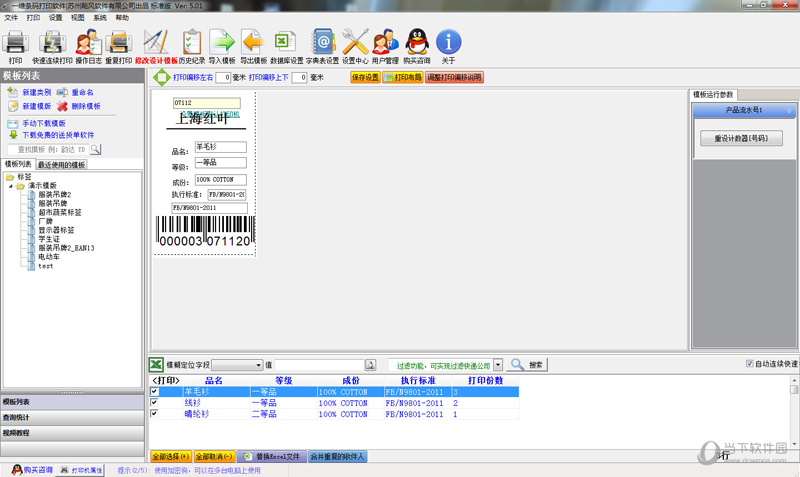The image size is (800, 477).
Task: Click 全部取消(-) deselect all button
Action: coord(214,457)
